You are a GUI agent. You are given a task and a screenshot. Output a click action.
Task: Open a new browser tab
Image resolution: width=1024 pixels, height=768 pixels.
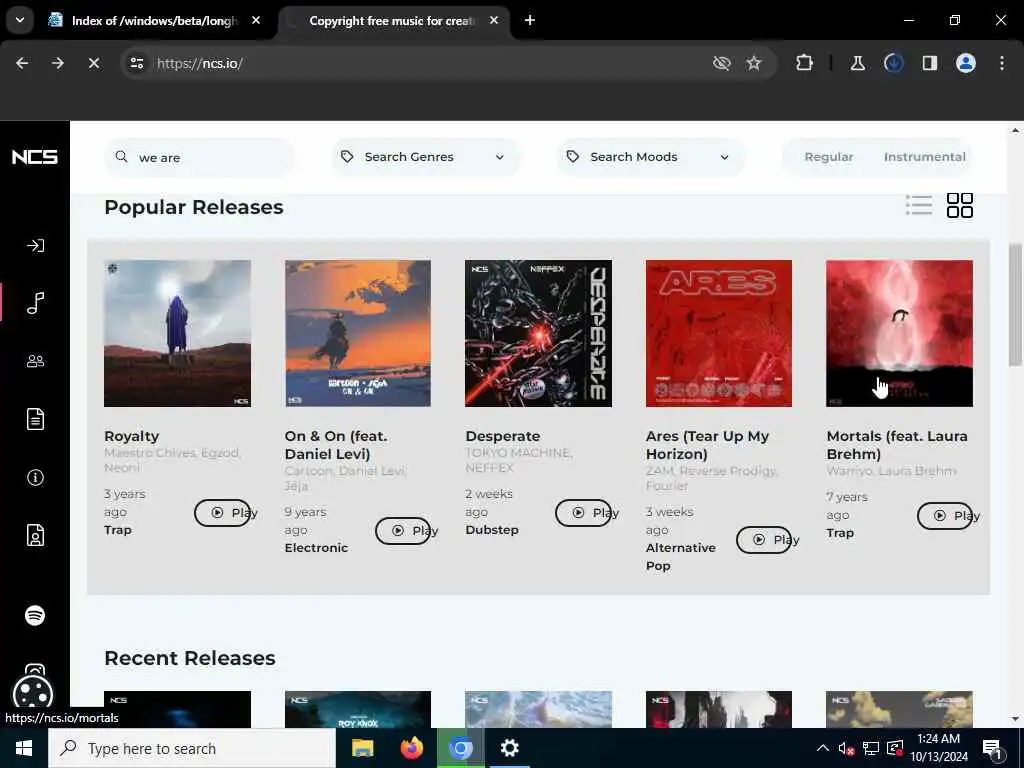(x=530, y=20)
